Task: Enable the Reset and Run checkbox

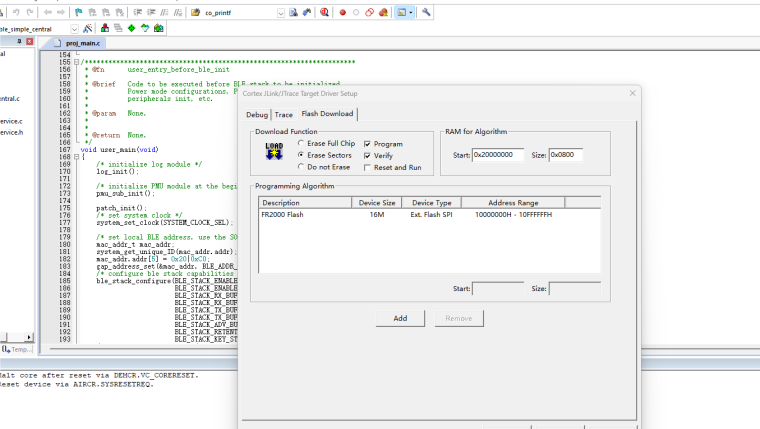Action: click(x=367, y=167)
